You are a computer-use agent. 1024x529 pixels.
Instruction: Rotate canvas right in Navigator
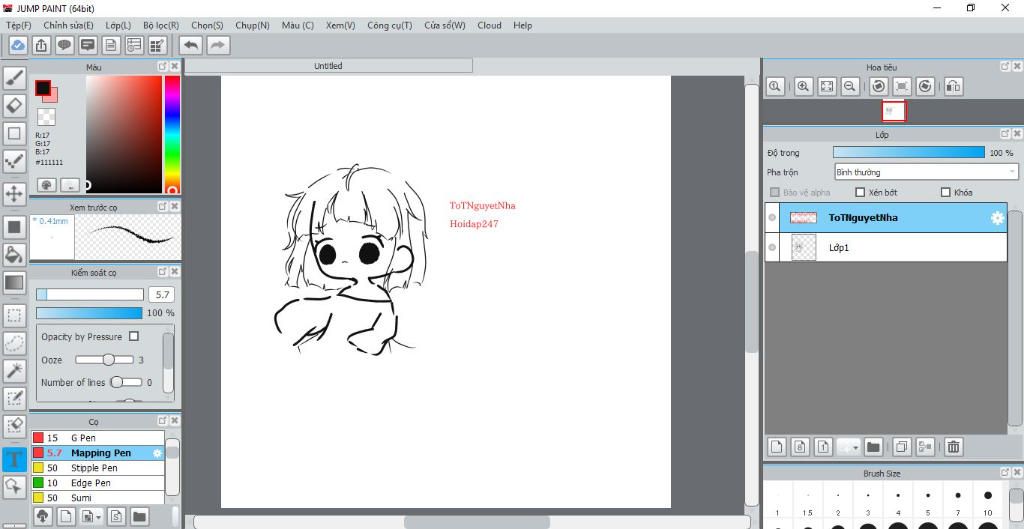(925, 86)
